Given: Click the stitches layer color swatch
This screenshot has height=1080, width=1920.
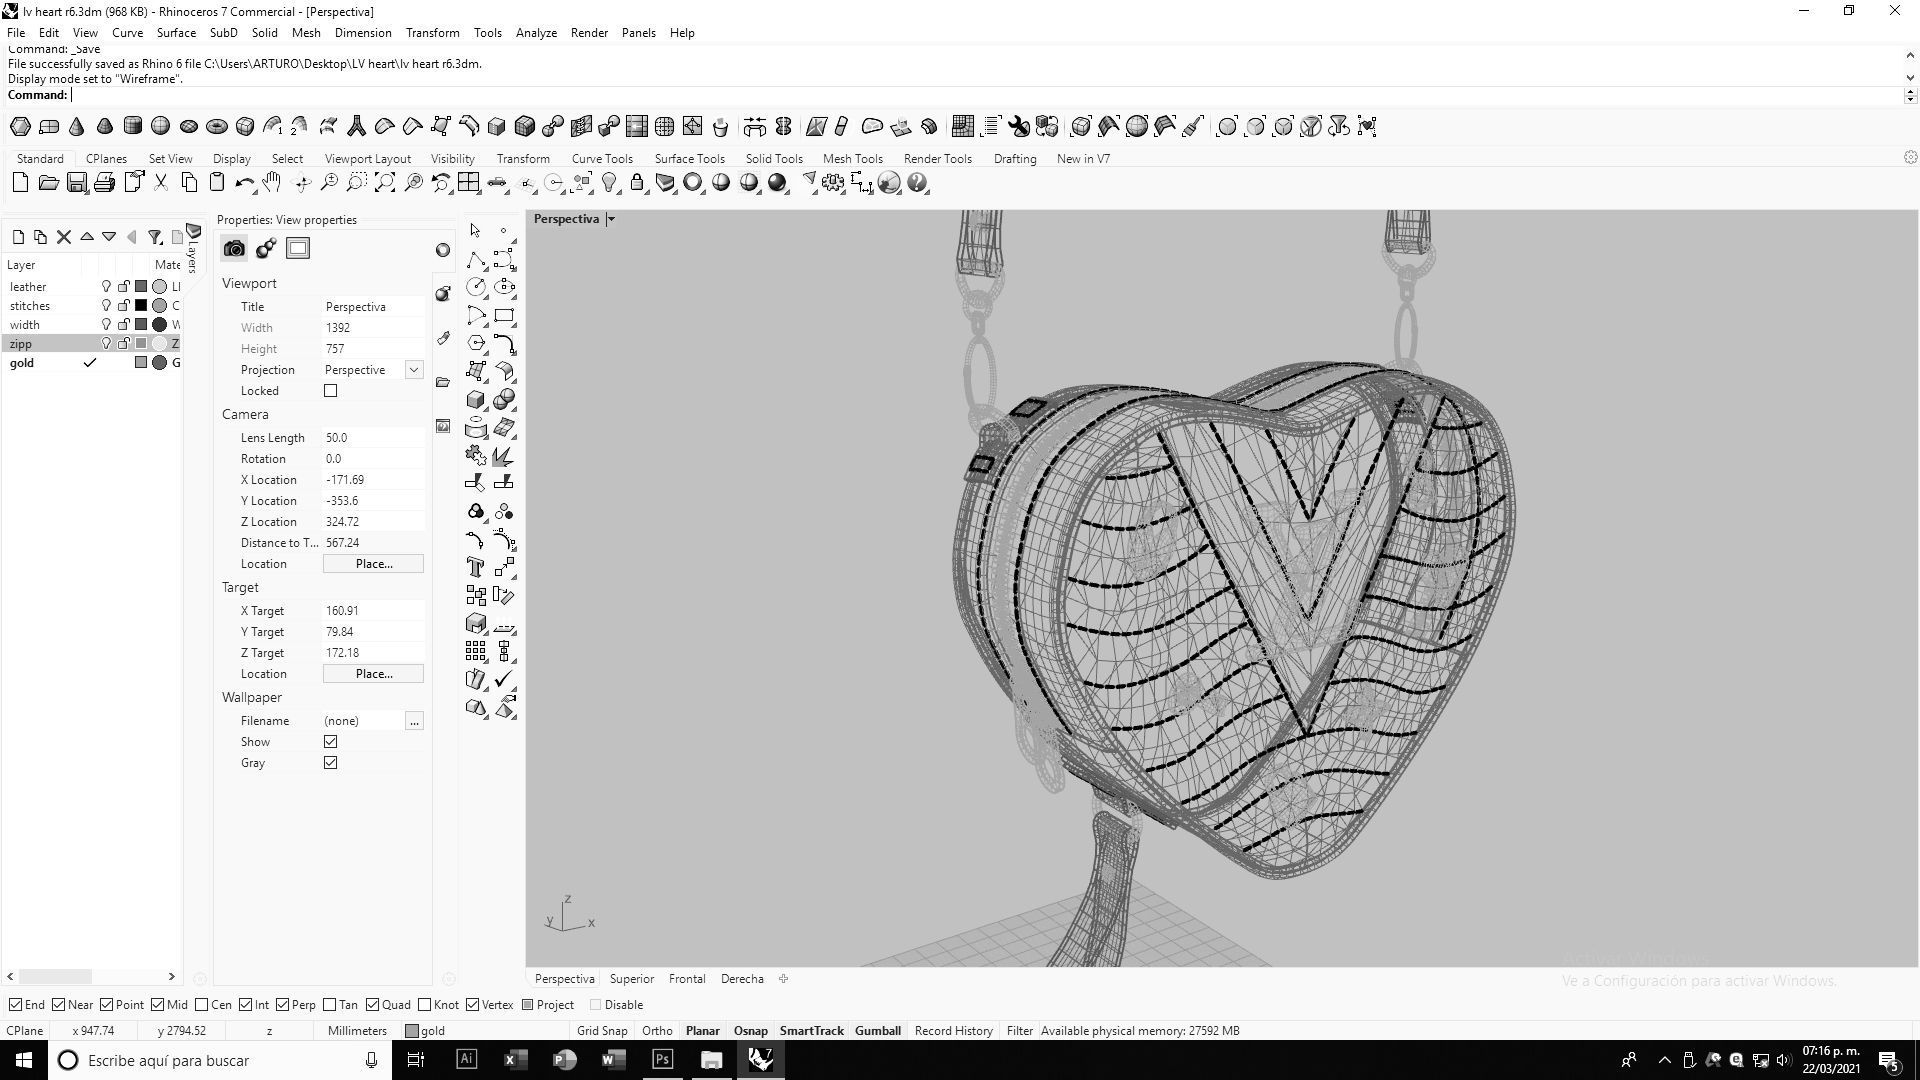Looking at the screenshot, I should tap(141, 306).
